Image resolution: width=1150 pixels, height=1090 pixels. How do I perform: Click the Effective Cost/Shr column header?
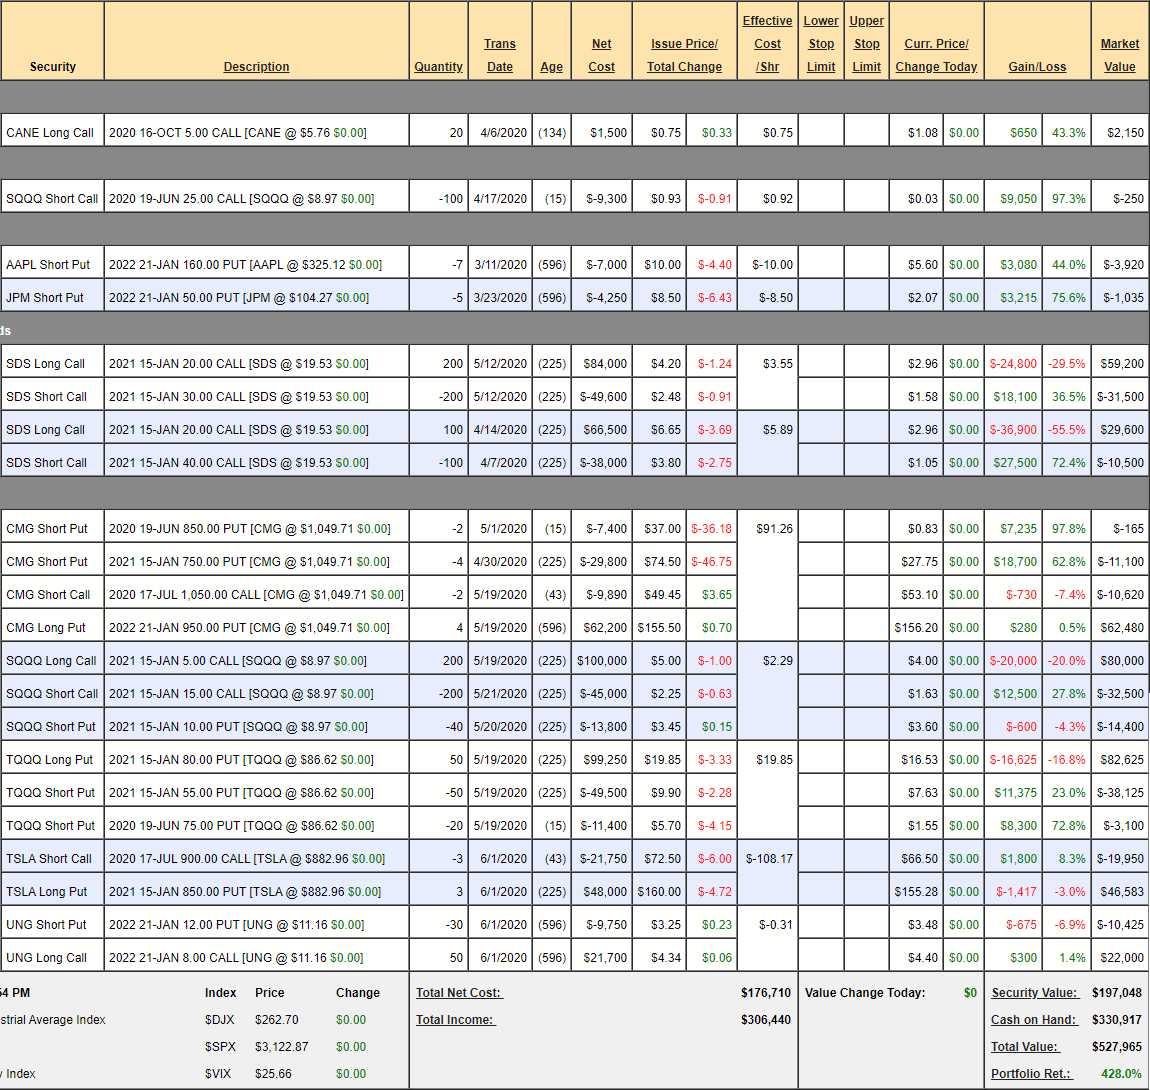click(x=767, y=44)
